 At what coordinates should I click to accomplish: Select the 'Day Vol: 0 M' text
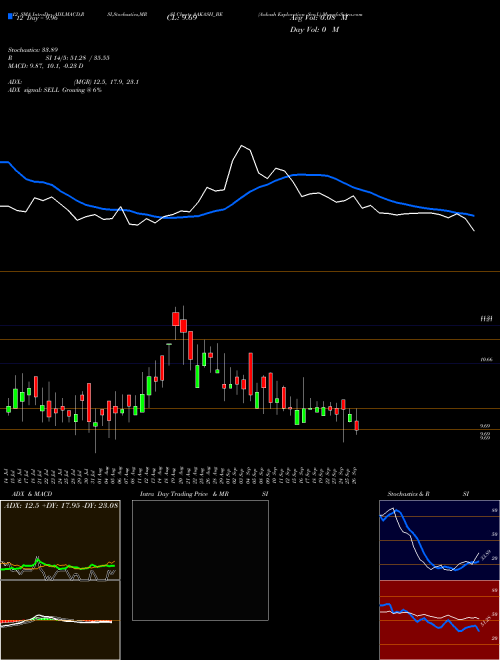[x=314, y=30]
